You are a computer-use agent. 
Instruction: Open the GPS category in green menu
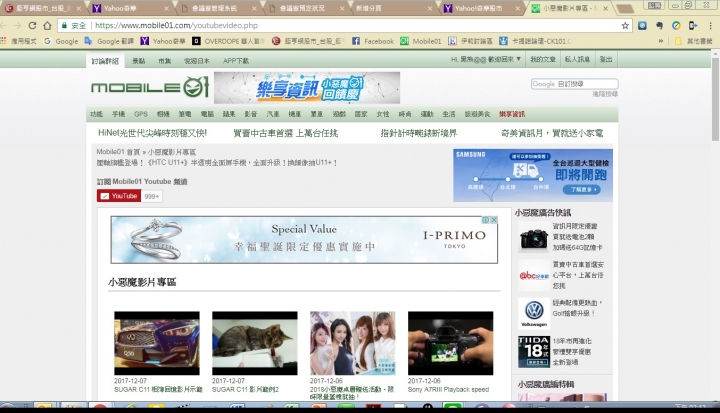click(x=141, y=114)
